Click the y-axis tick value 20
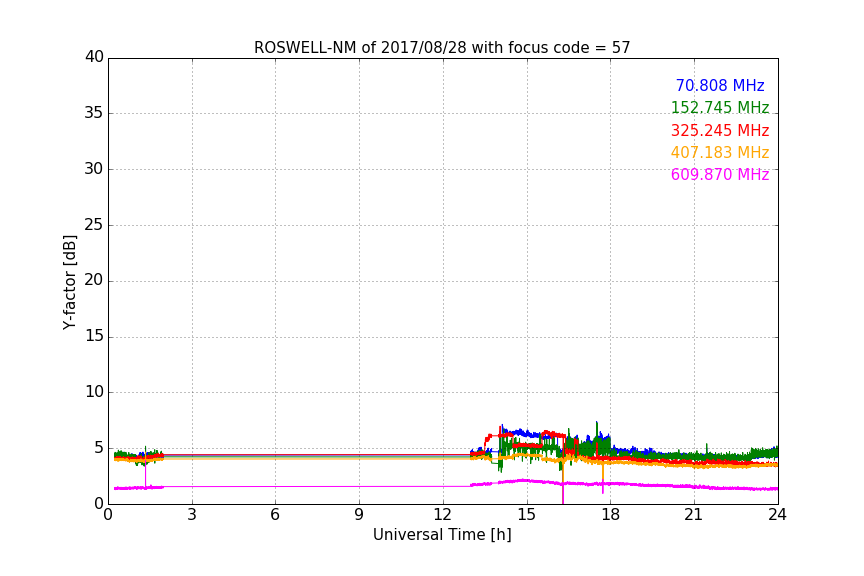 click(94, 280)
